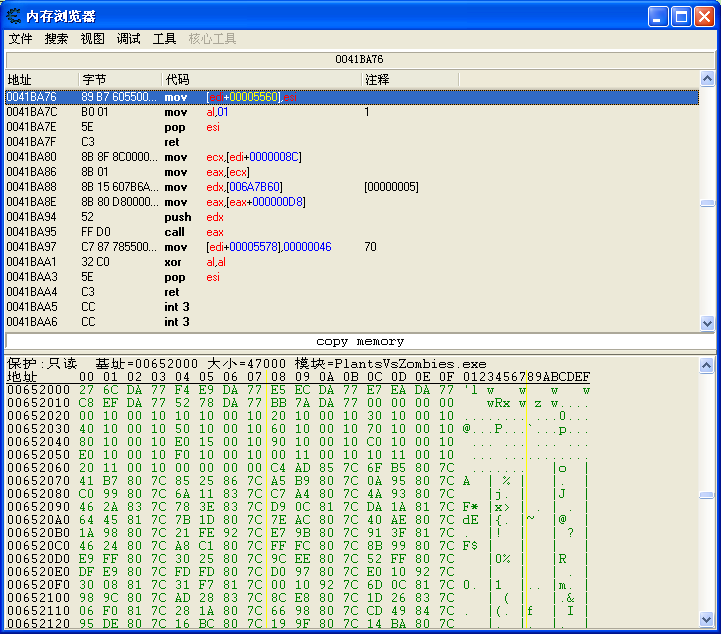Click the 代码 column header
Image resolution: width=721 pixels, height=634 pixels.
tap(262, 80)
